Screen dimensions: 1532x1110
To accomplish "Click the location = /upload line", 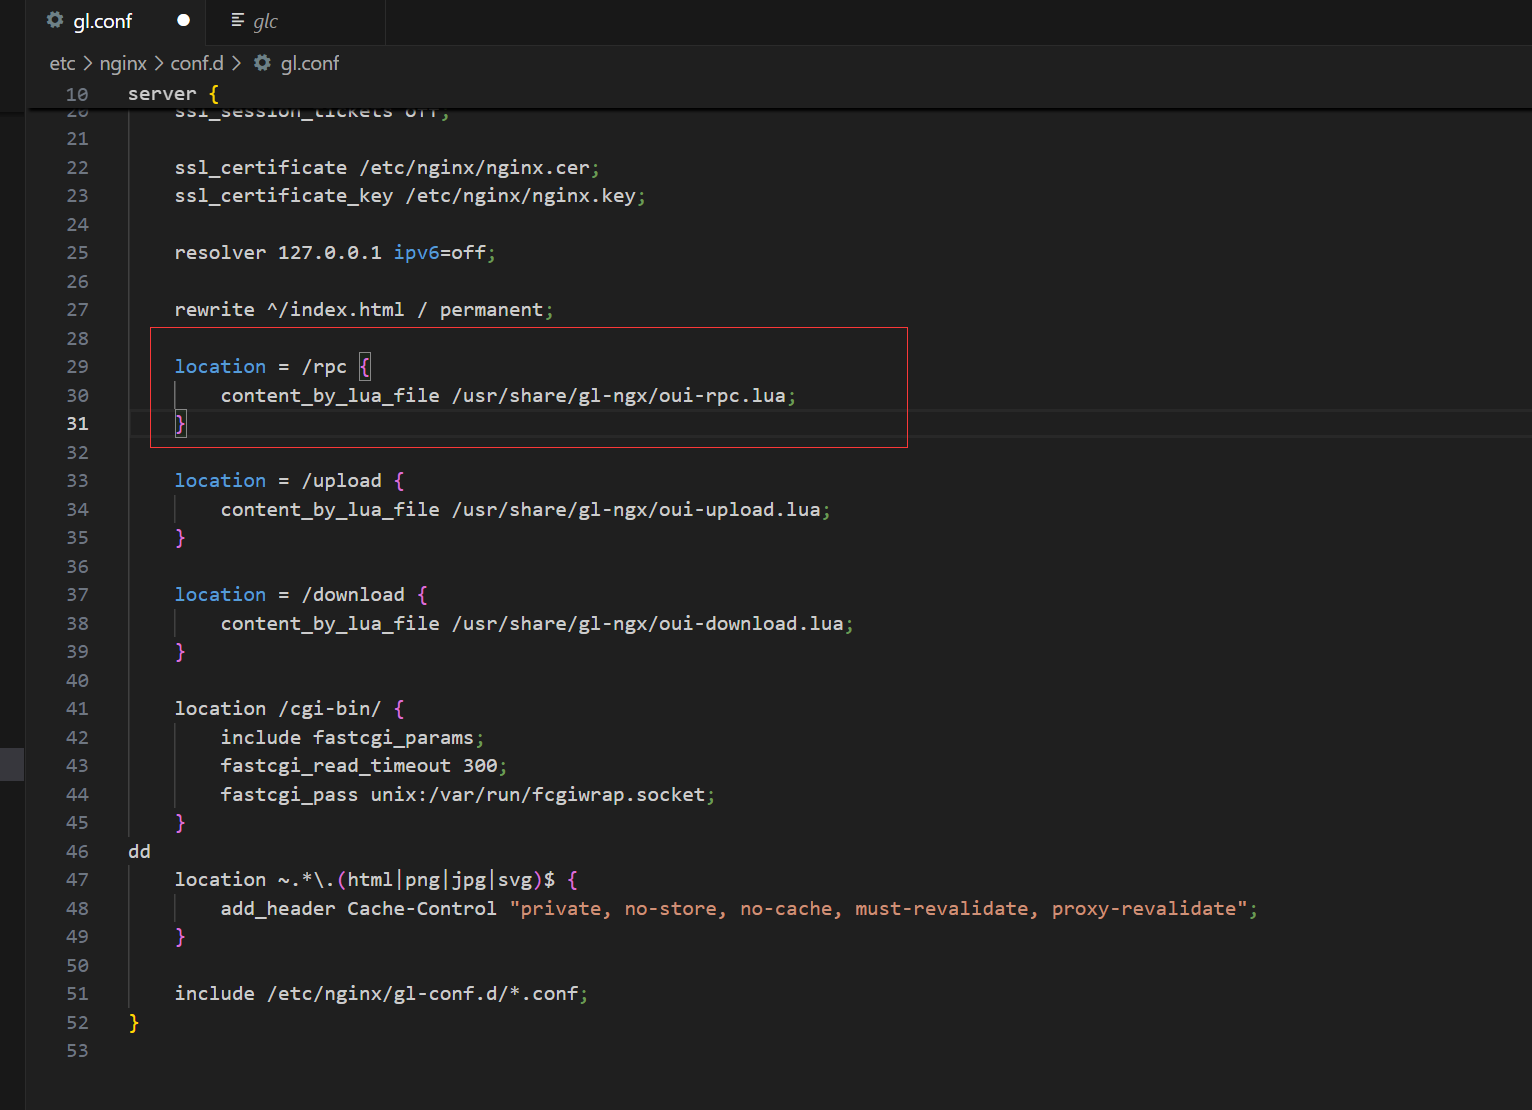I will pyautogui.click(x=290, y=481).
